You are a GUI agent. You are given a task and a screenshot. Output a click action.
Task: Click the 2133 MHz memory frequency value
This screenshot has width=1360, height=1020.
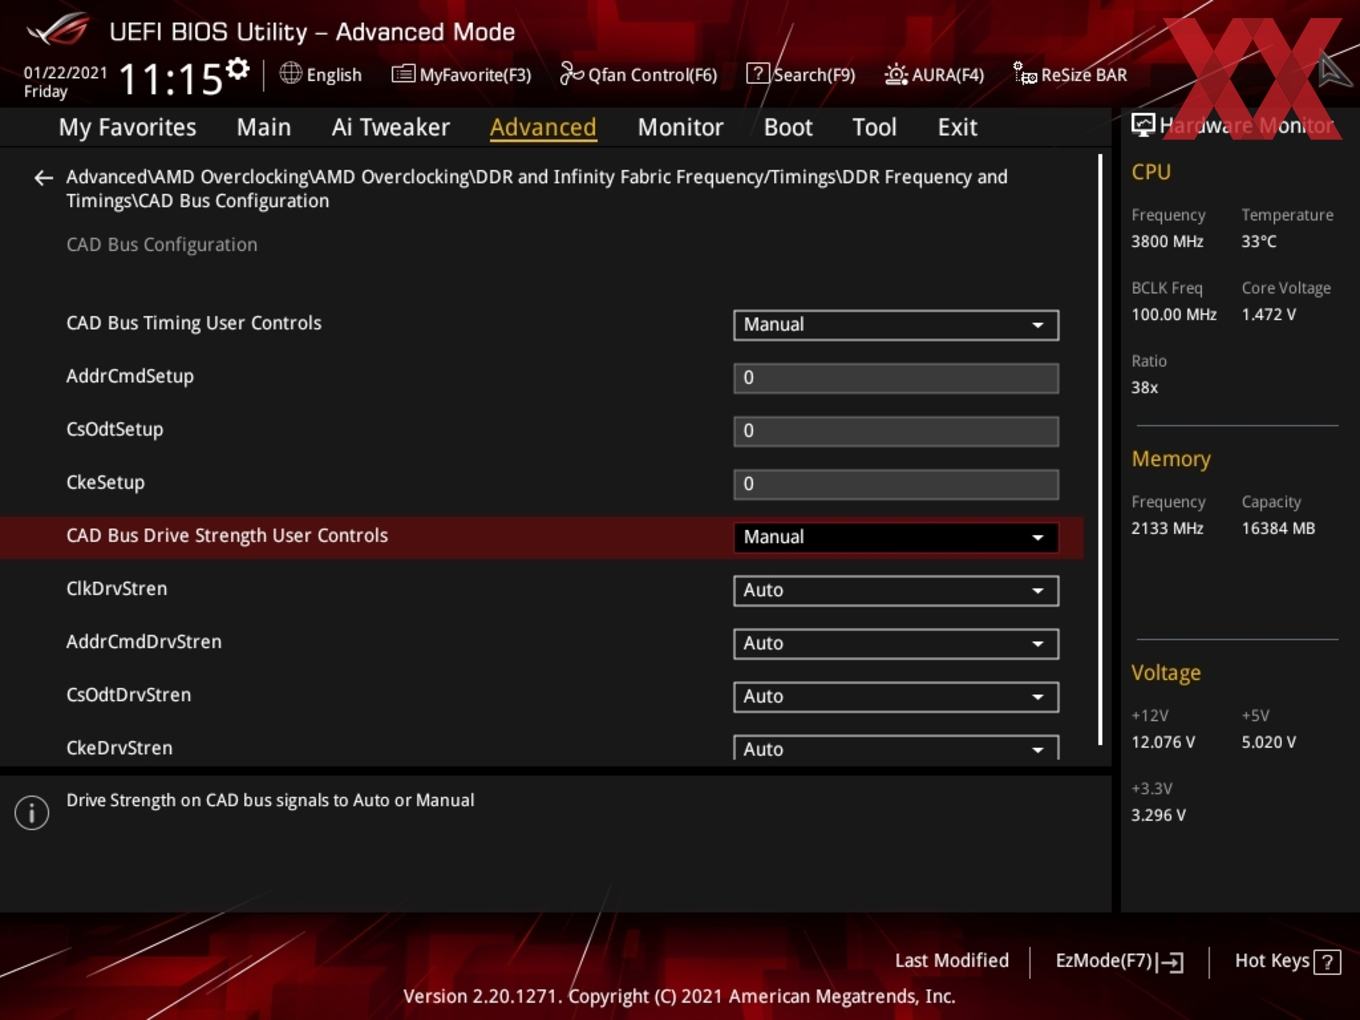point(1167,528)
